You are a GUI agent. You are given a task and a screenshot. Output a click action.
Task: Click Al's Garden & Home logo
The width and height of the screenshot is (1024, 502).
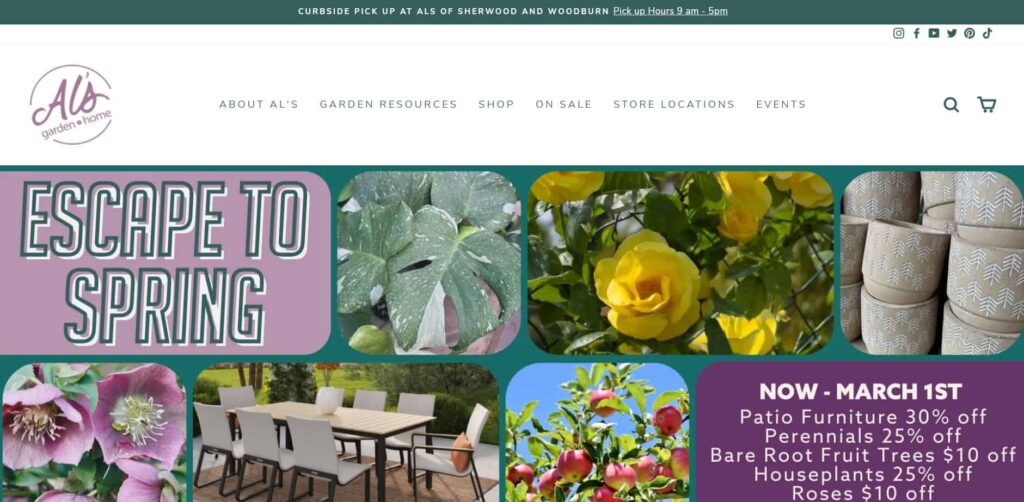[x=71, y=104]
